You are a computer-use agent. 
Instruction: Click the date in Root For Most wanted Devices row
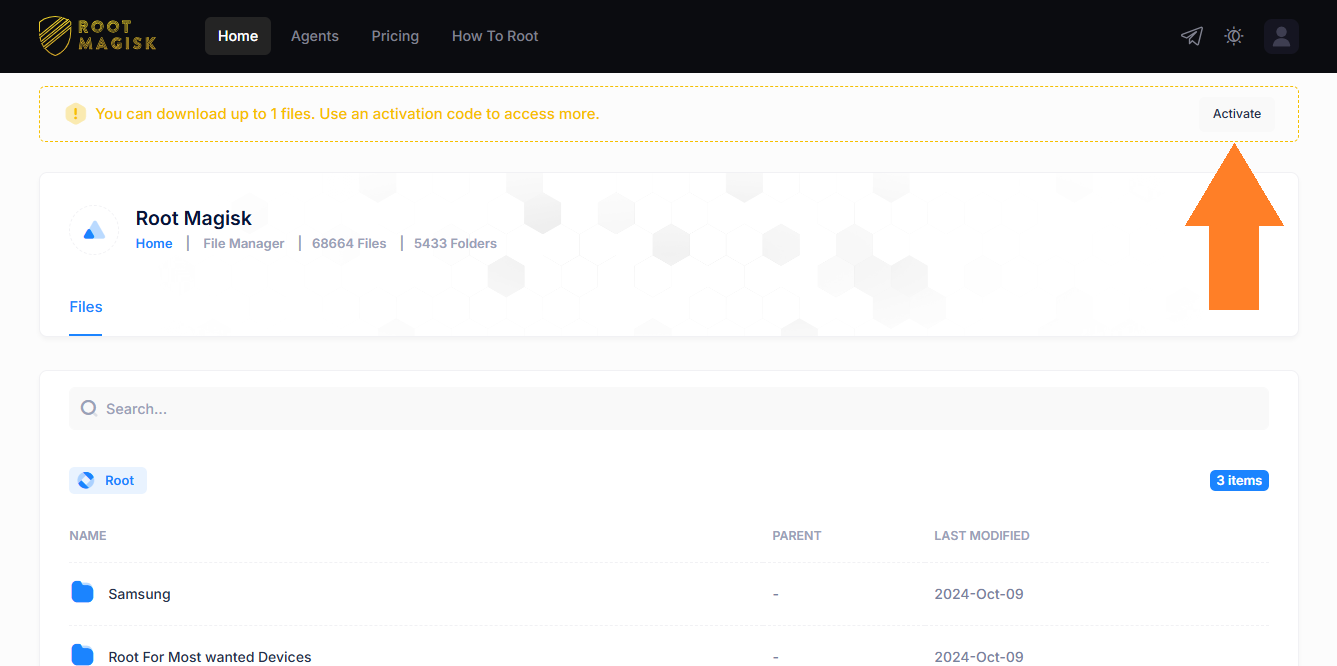tap(979, 657)
